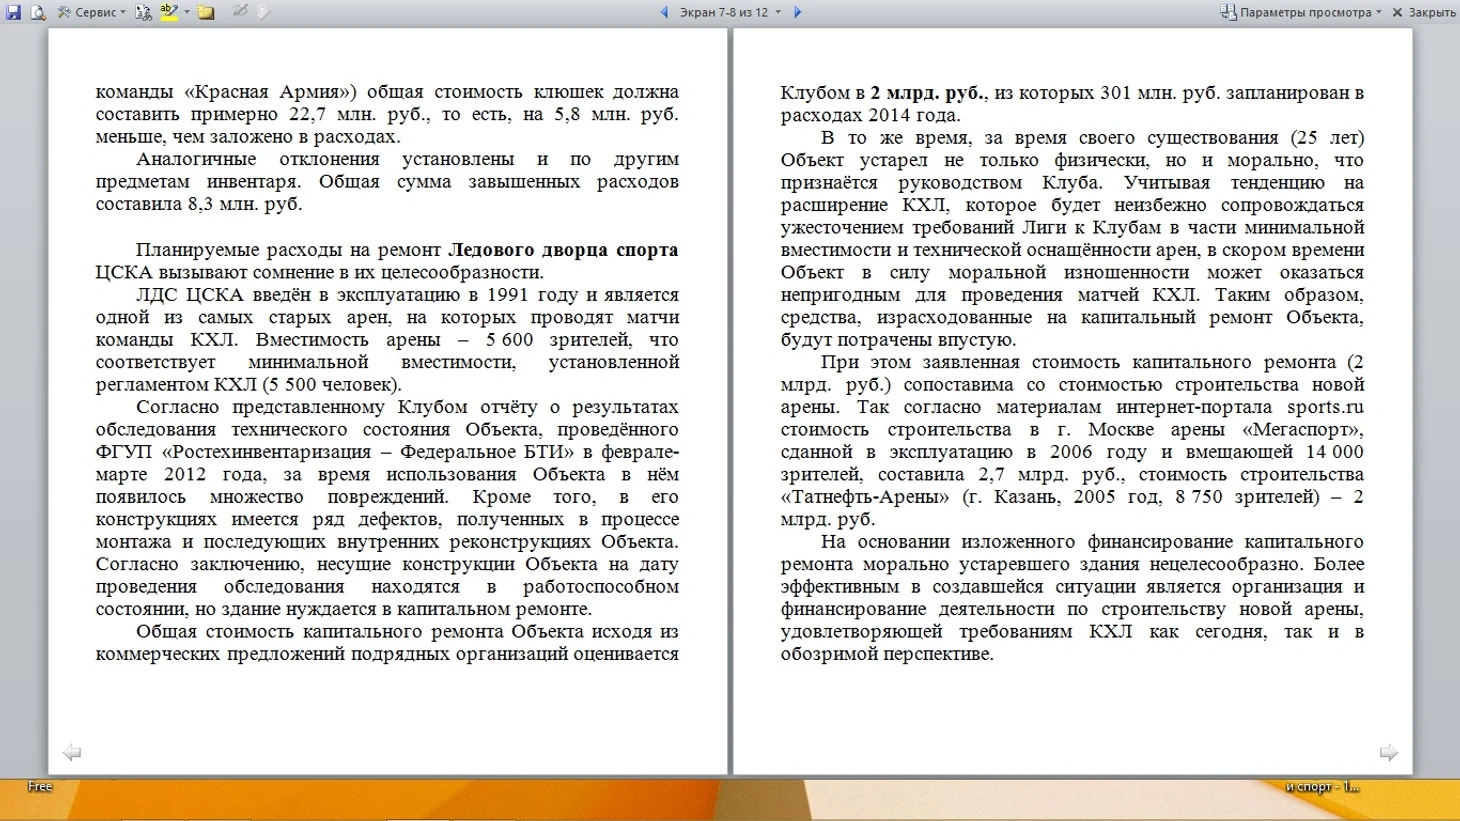Expand the highlight color dropdown arrow
The width and height of the screenshot is (1460, 821).
pos(186,12)
